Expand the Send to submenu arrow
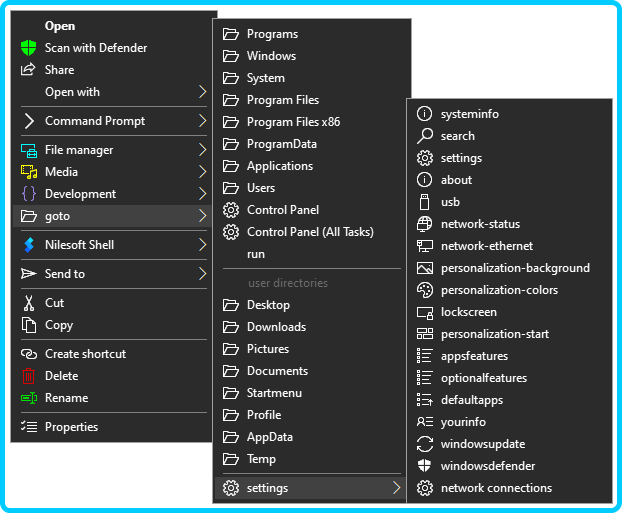622x513 pixels. [203, 274]
